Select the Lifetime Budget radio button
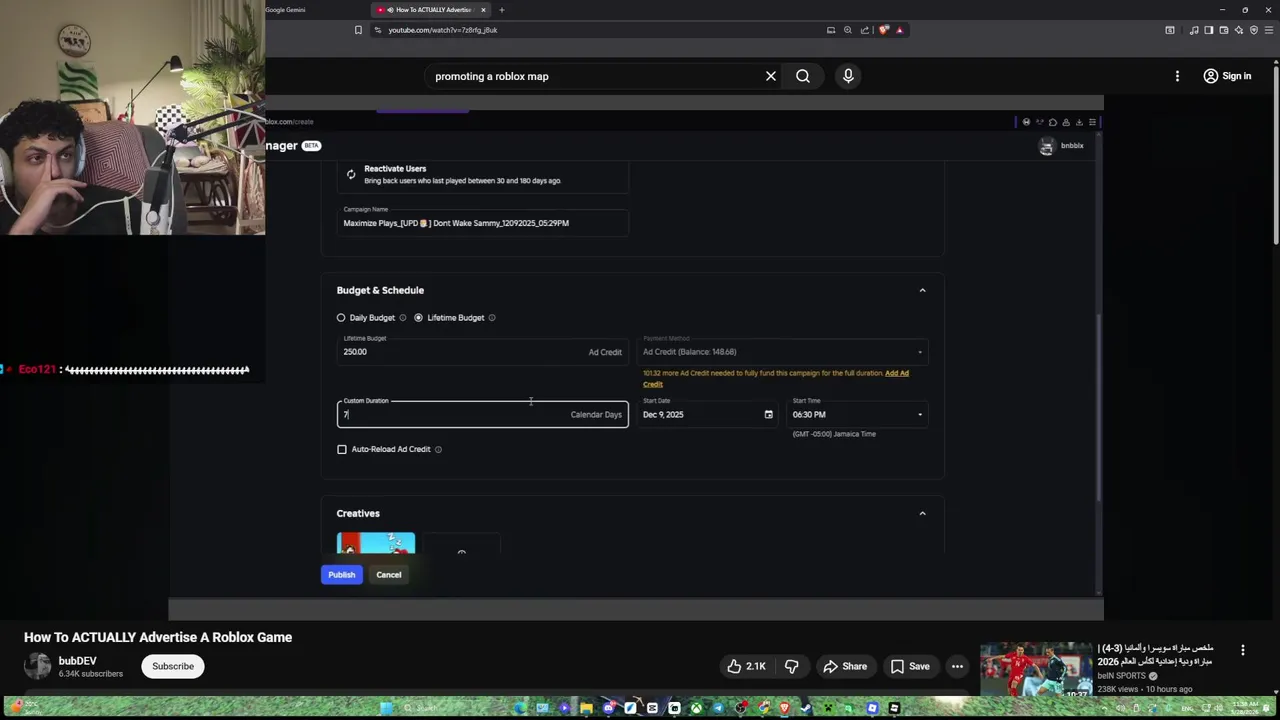1280x720 pixels. tap(419, 318)
